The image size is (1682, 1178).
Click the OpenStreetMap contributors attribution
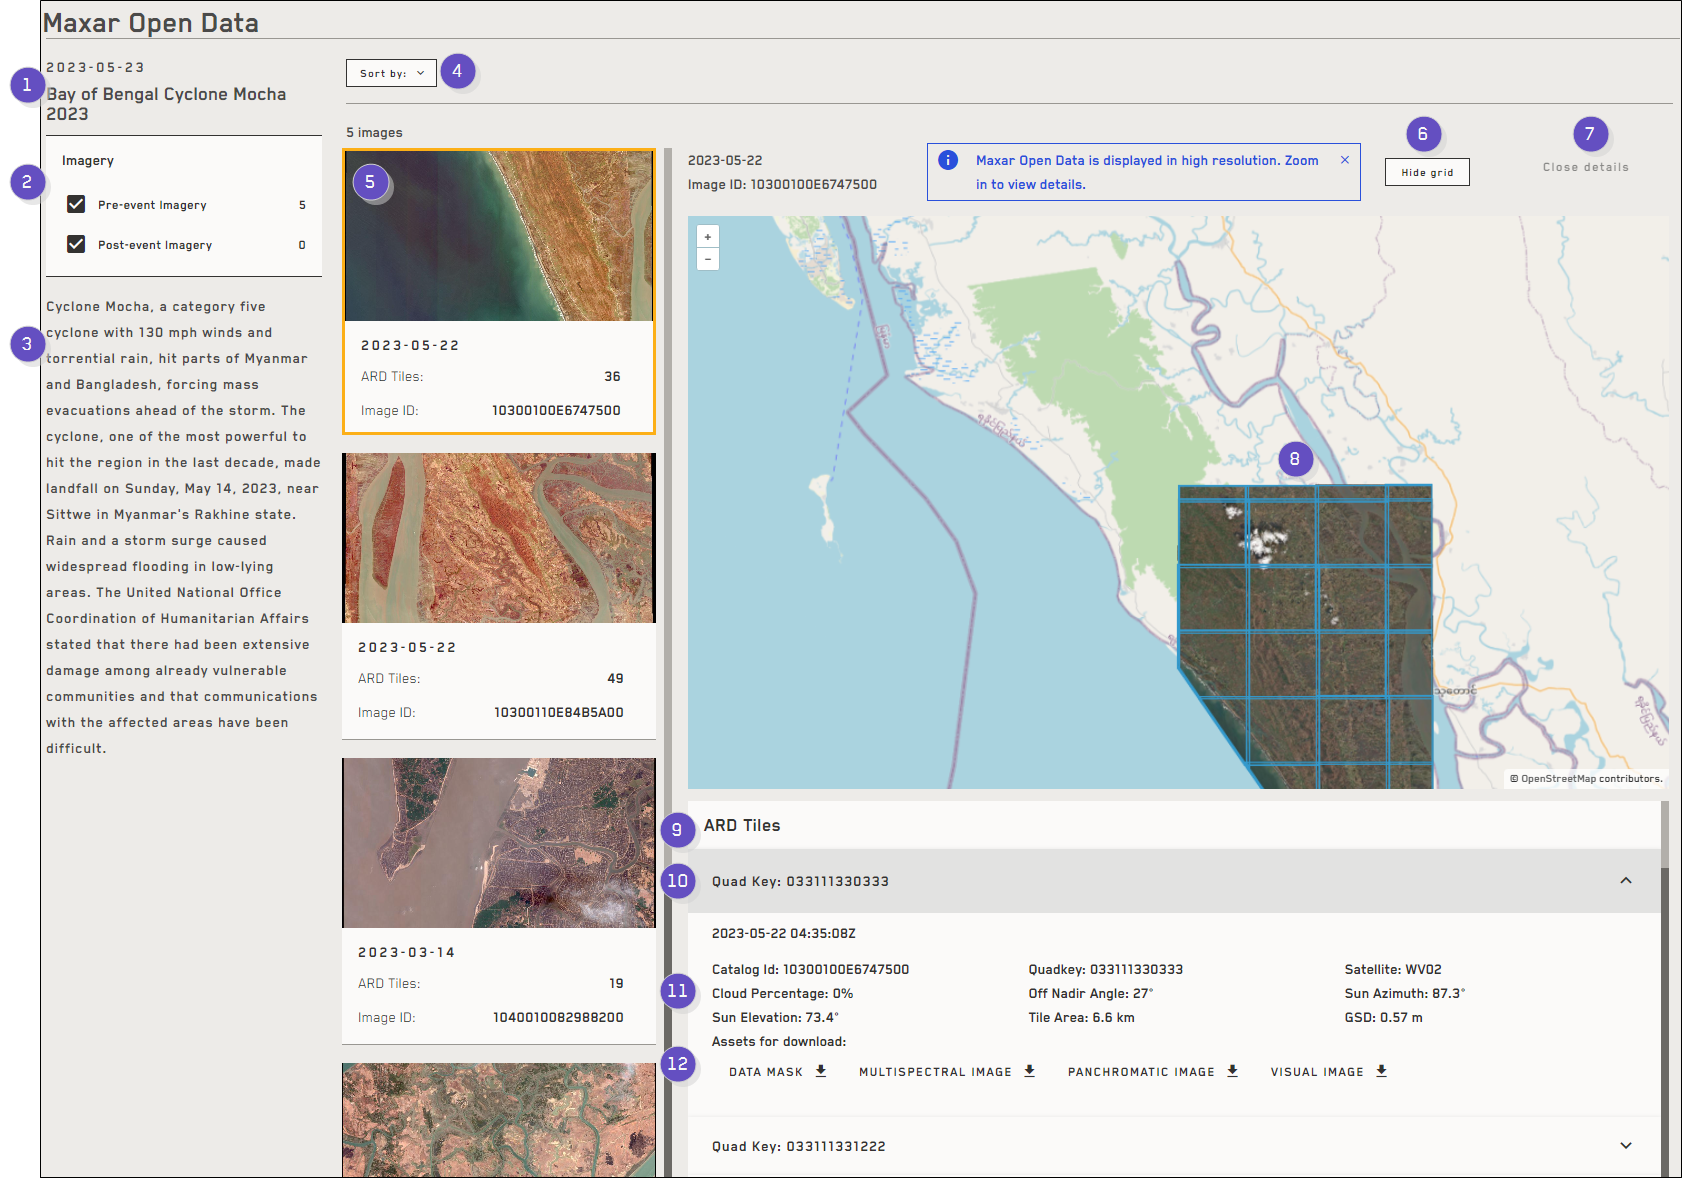coord(1586,778)
